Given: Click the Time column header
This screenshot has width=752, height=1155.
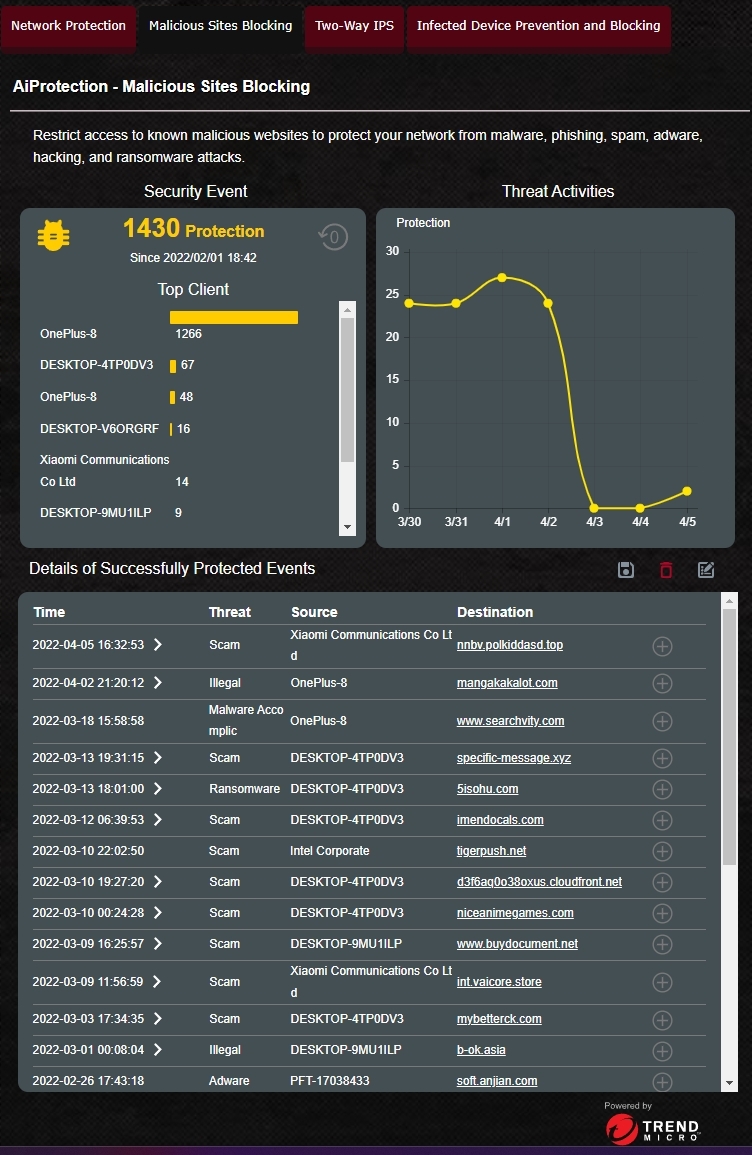Looking at the screenshot, I should [x=49, y=612].
